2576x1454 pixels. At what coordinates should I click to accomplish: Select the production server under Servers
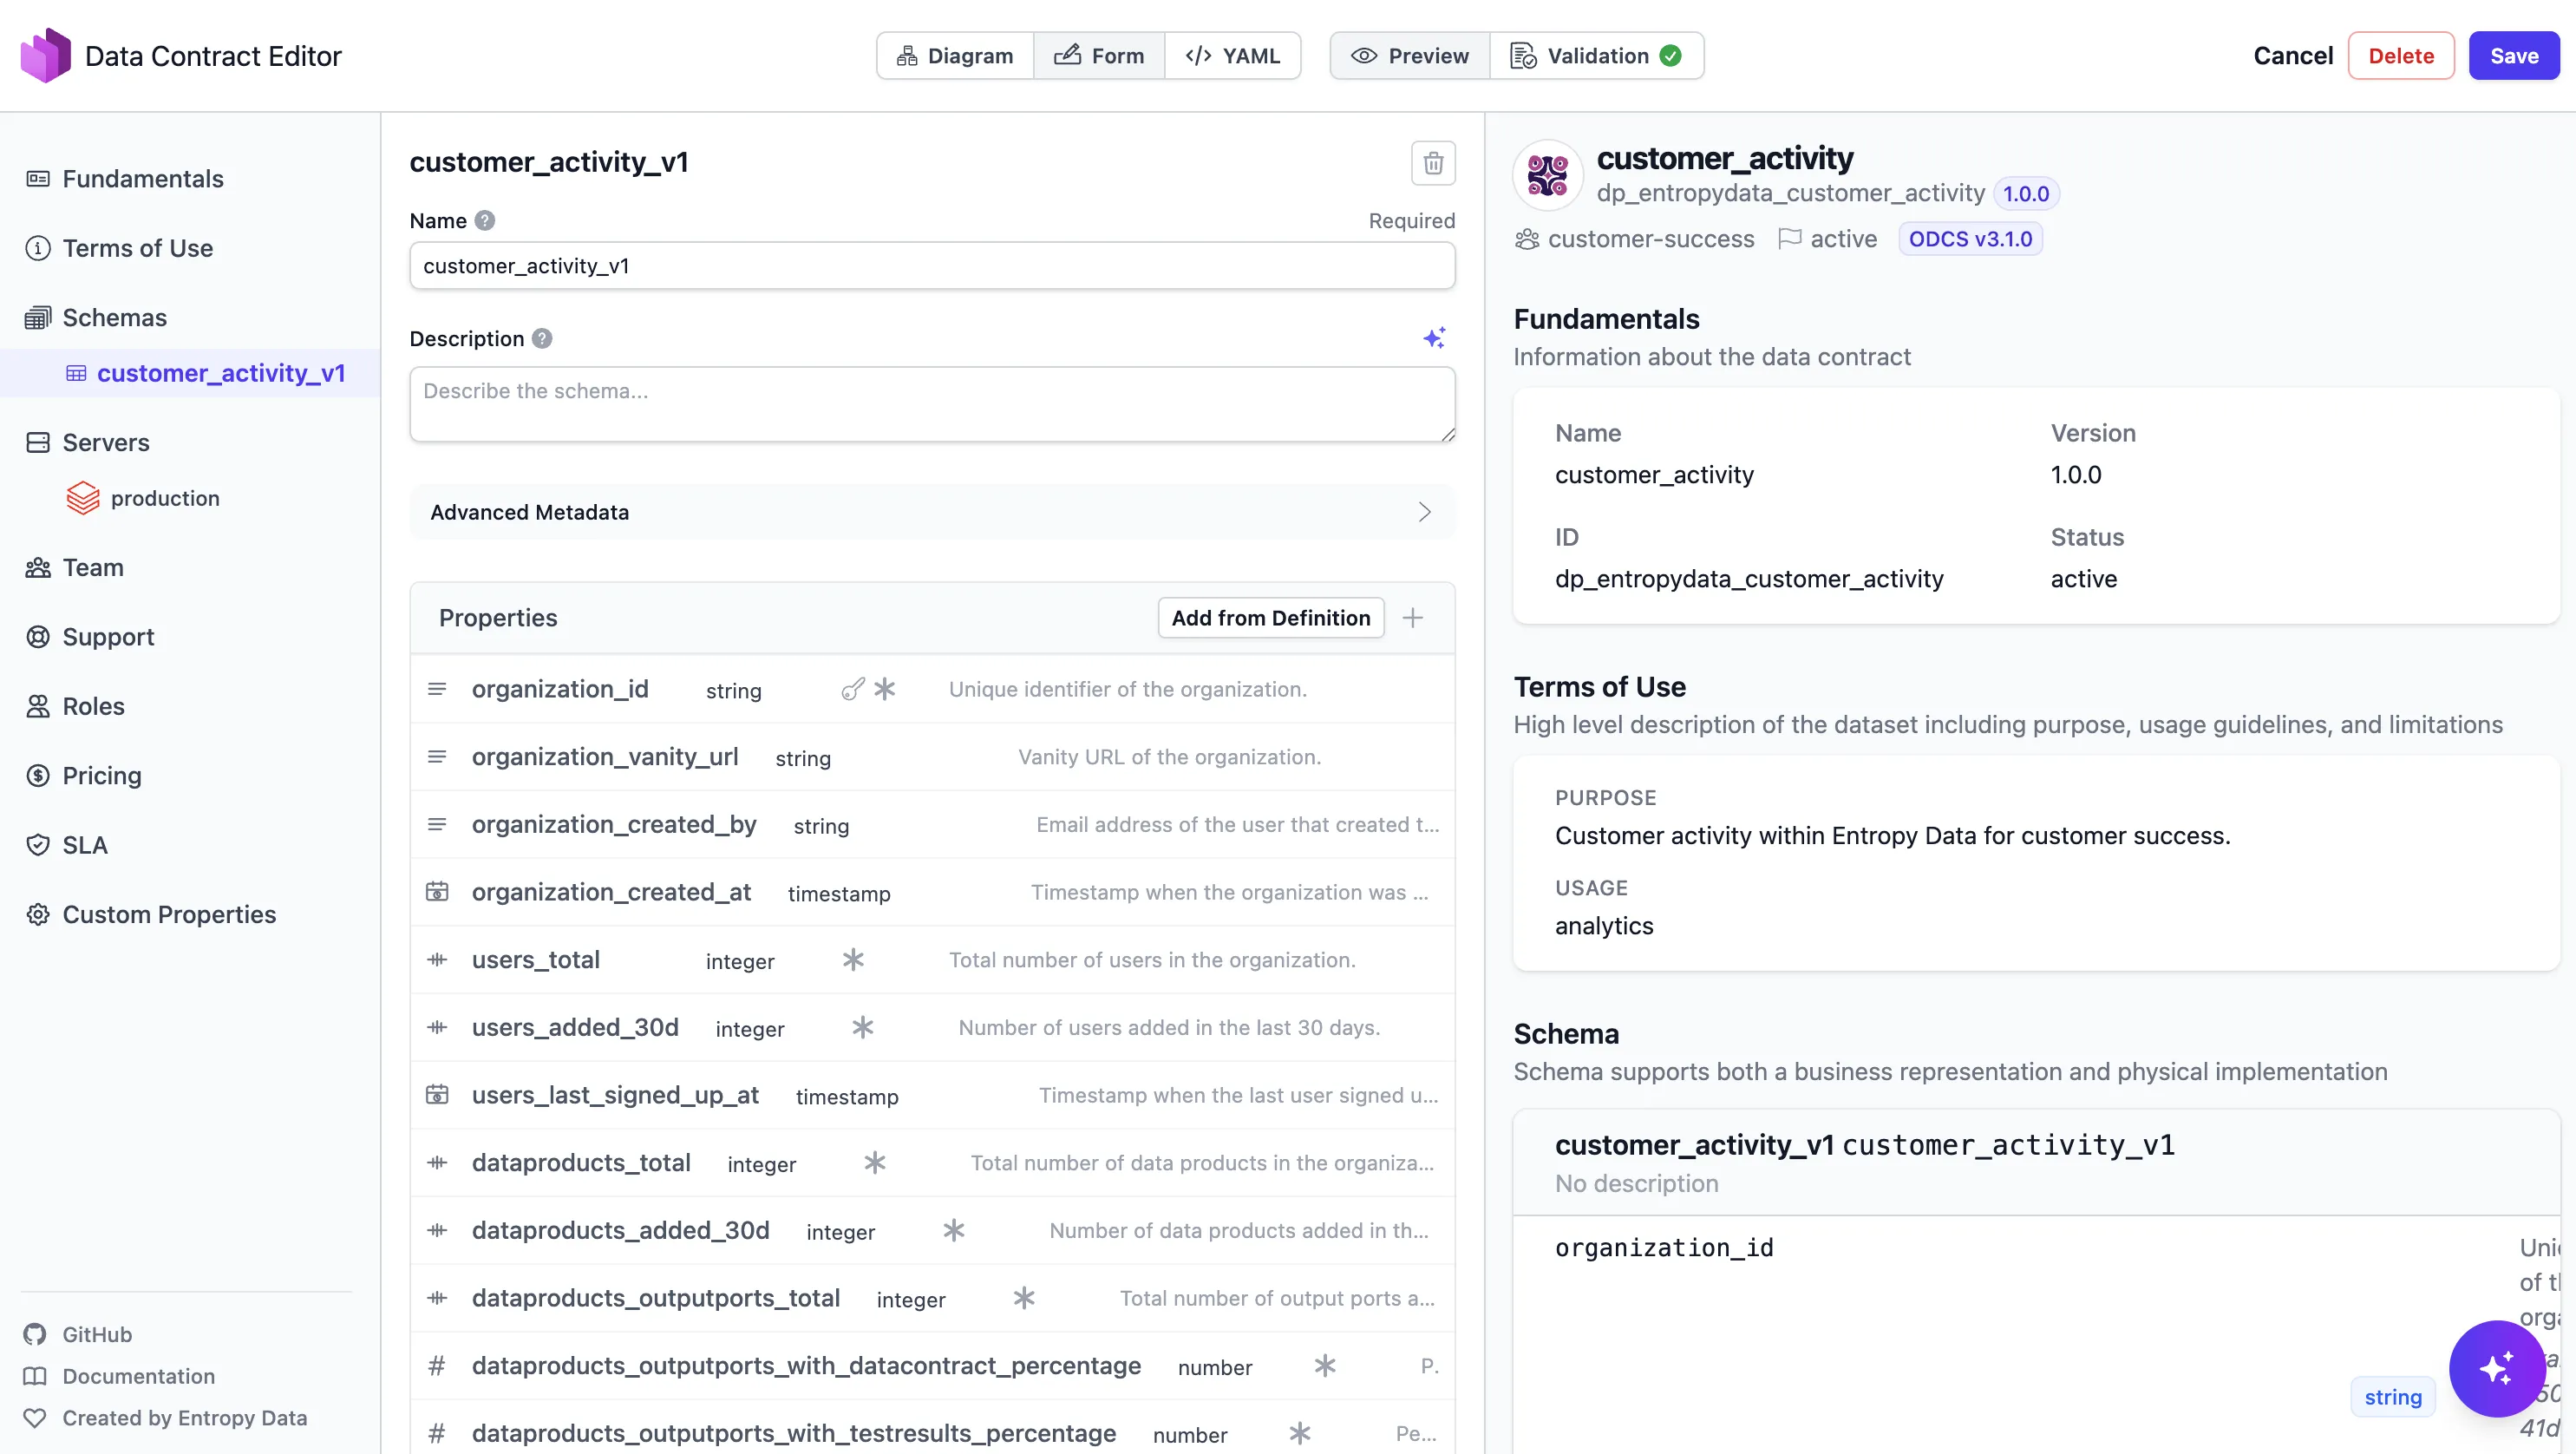tap(166, 497)
